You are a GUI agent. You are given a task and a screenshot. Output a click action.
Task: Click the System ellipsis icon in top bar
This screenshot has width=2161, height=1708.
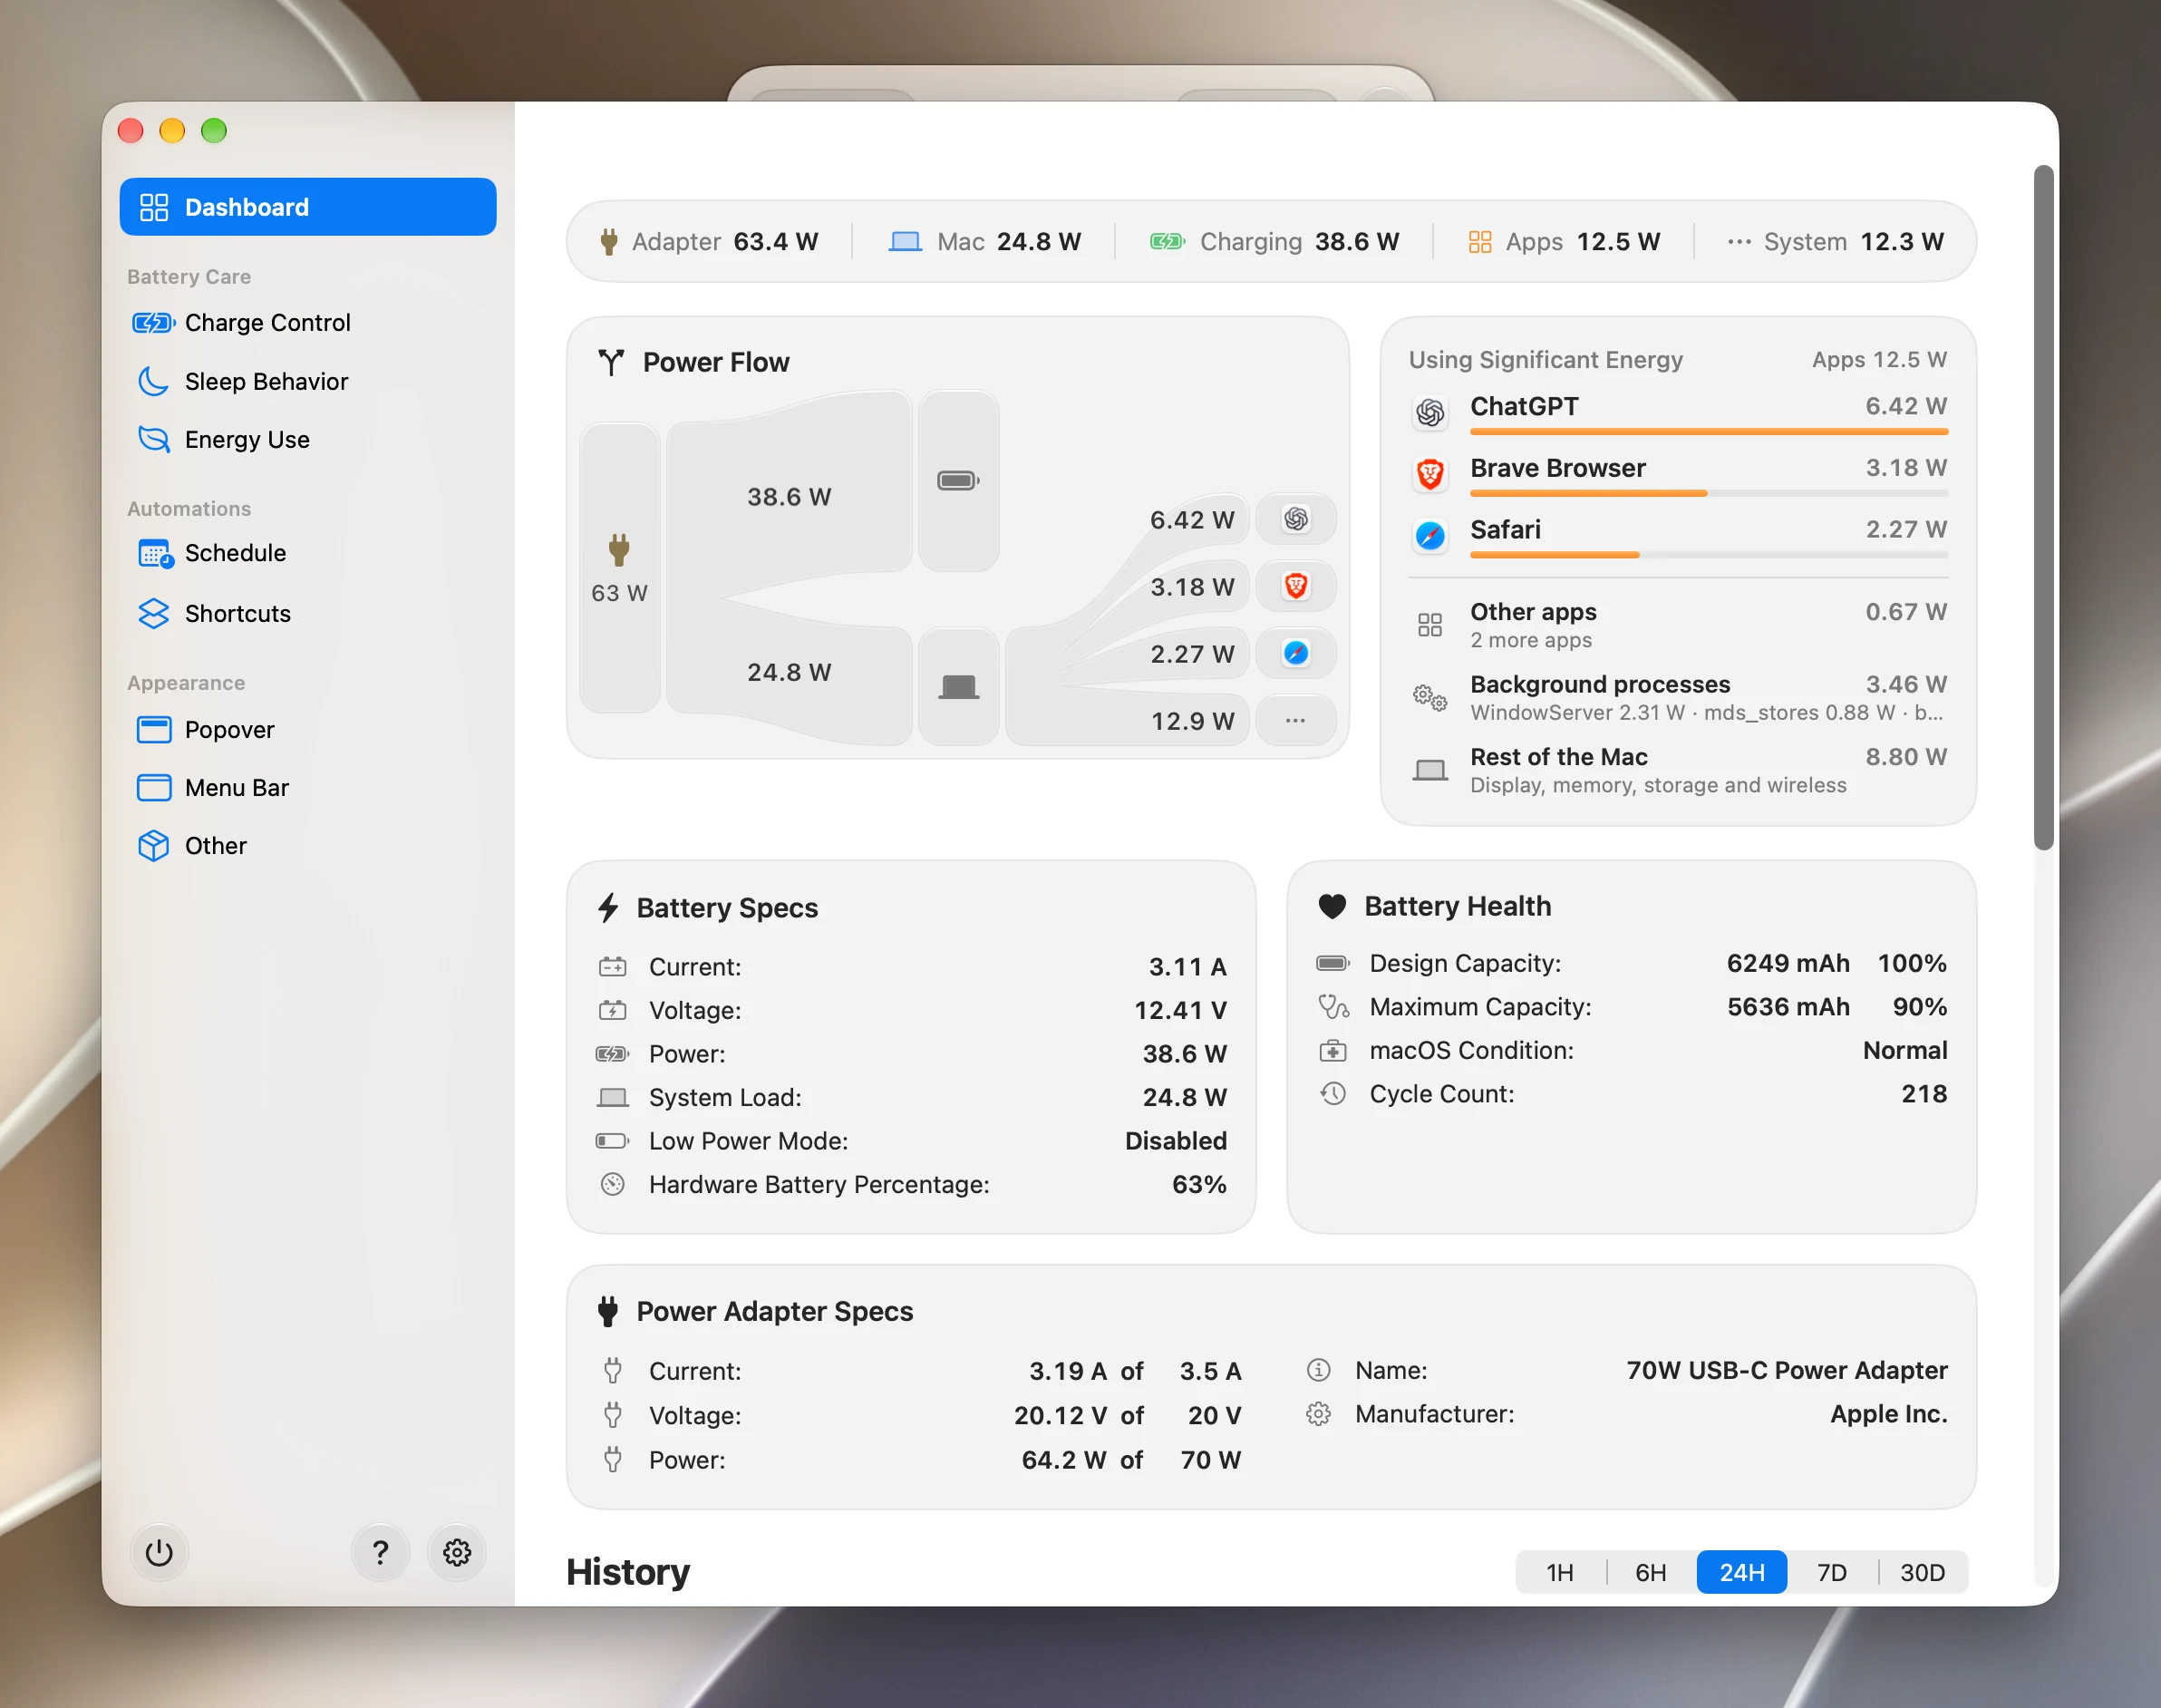1739,241
